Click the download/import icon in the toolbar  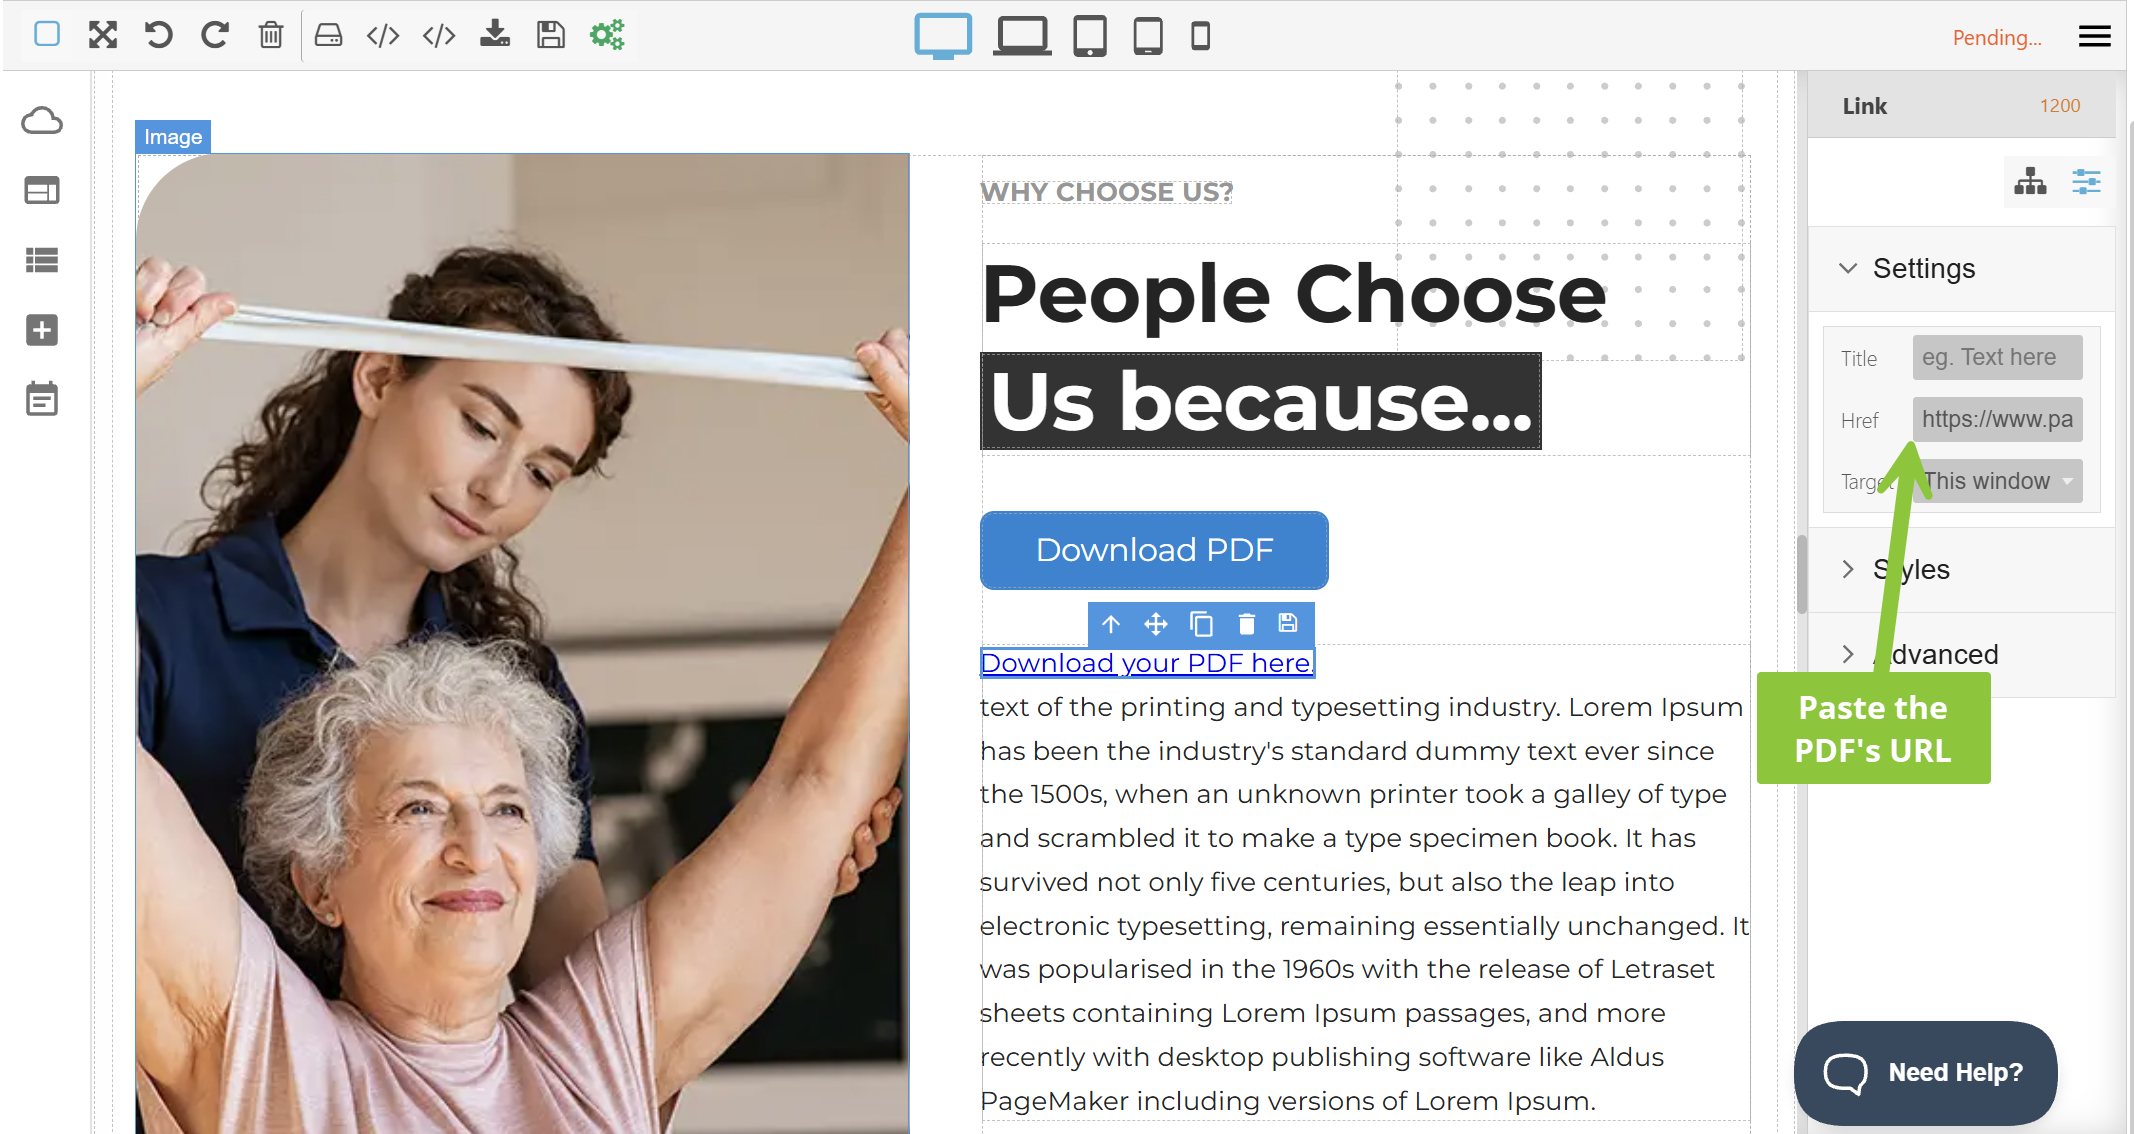pyautogui.click(x=494, y=35)
